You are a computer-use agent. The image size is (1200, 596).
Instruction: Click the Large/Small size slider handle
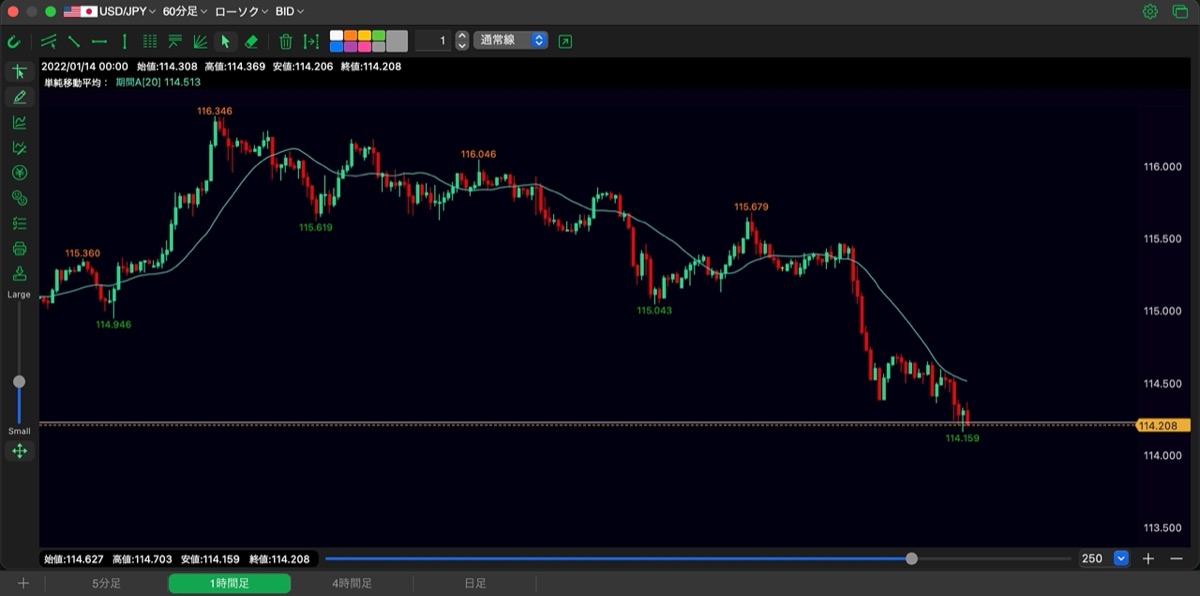(x=19, y=382)
